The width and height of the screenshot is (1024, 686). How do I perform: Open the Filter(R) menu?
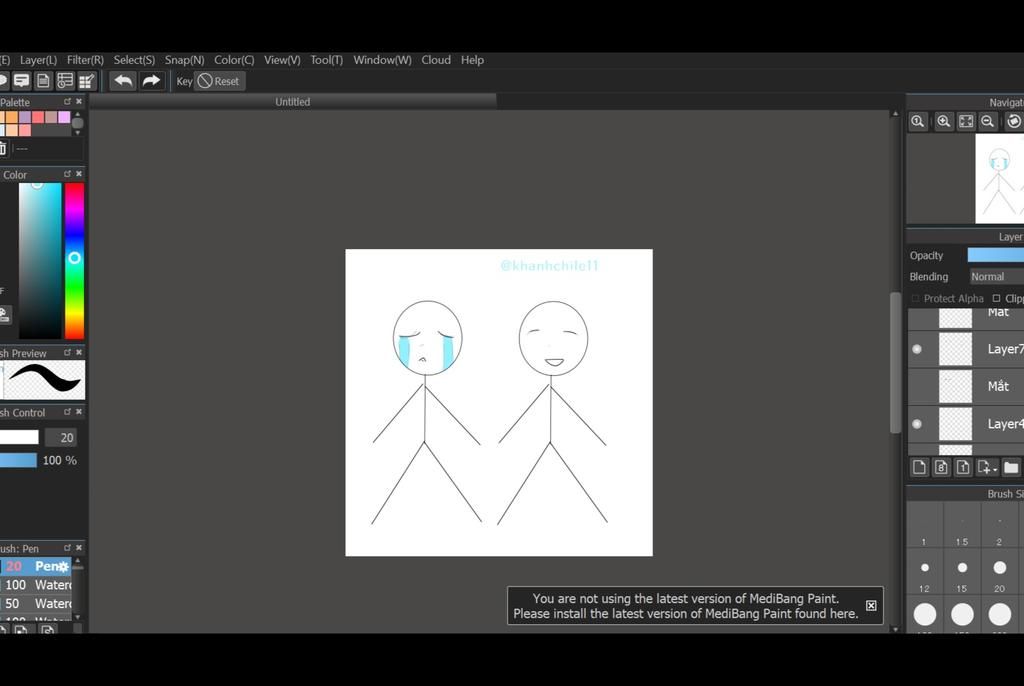(85, 59)
